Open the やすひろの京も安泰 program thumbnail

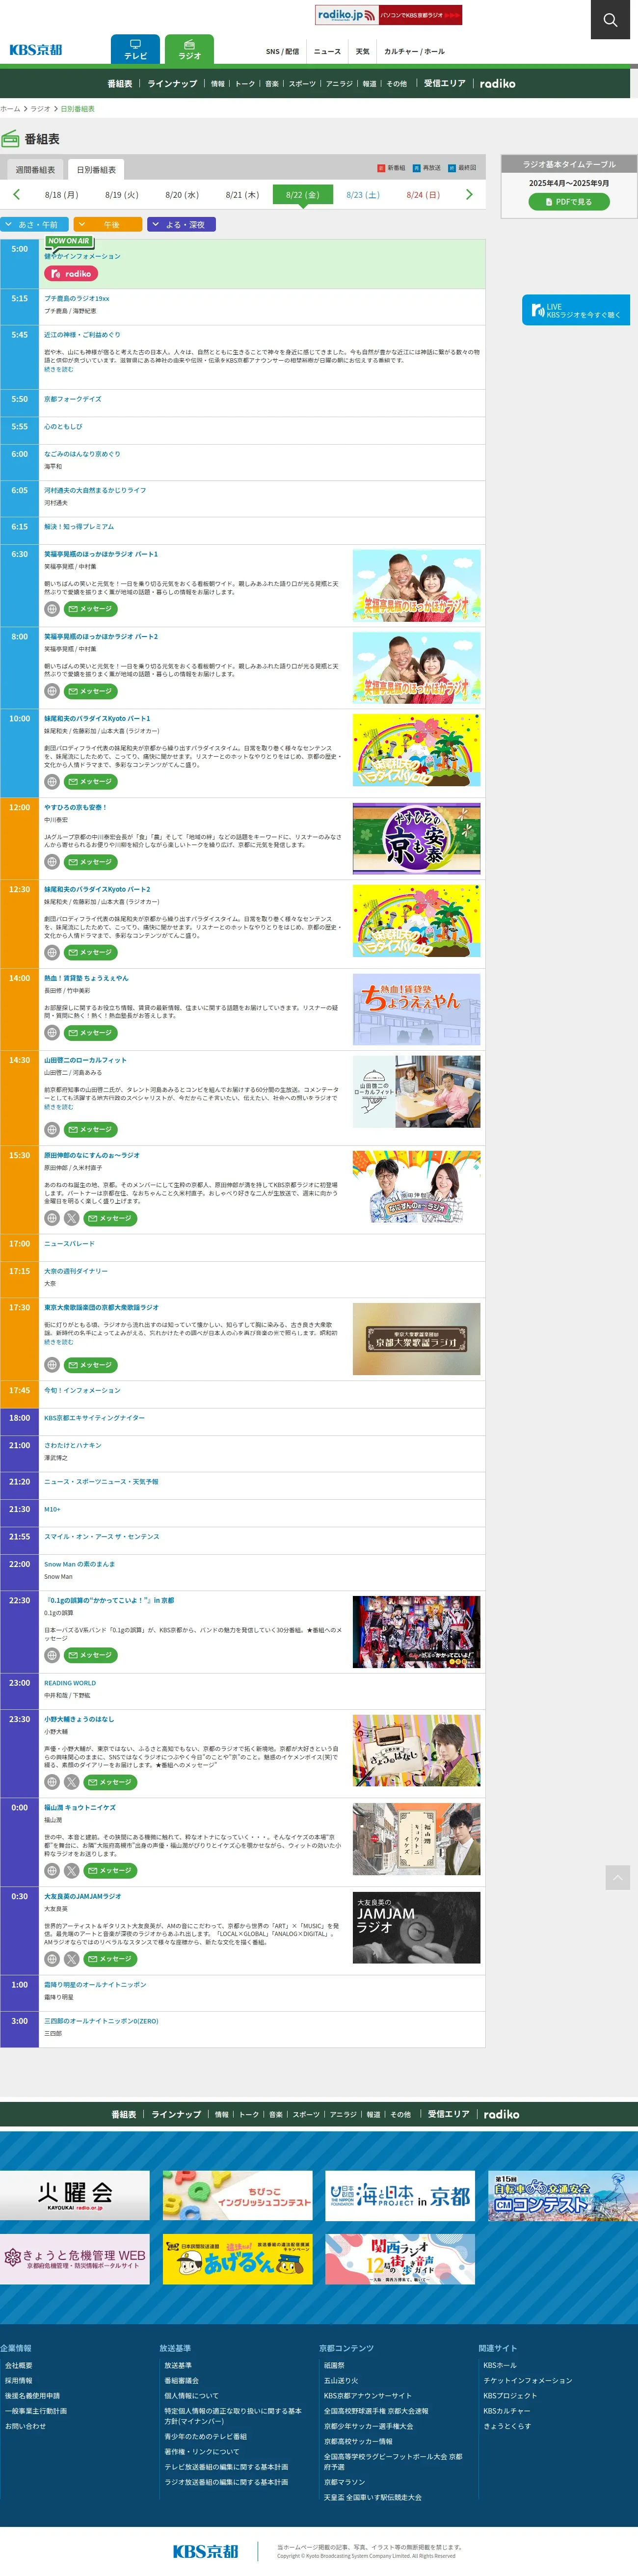coord(416,839)
